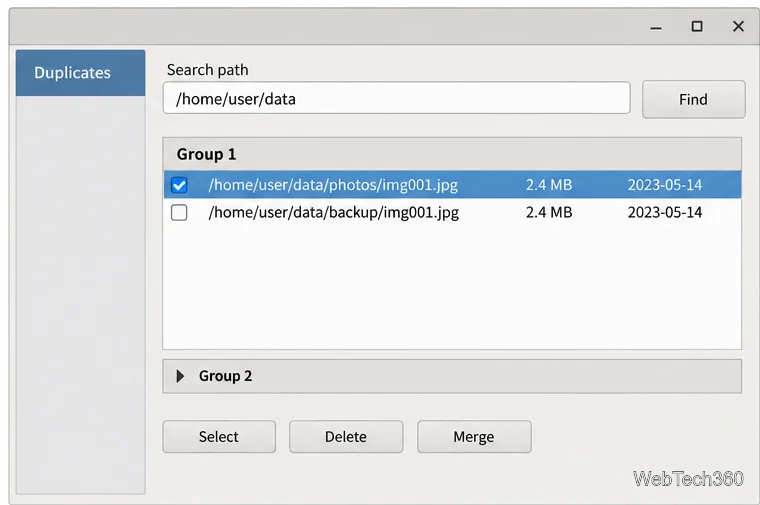Viewport: 760px width, 505px height.
Task: Click the Search path input field
Action: tap(396, 98)
